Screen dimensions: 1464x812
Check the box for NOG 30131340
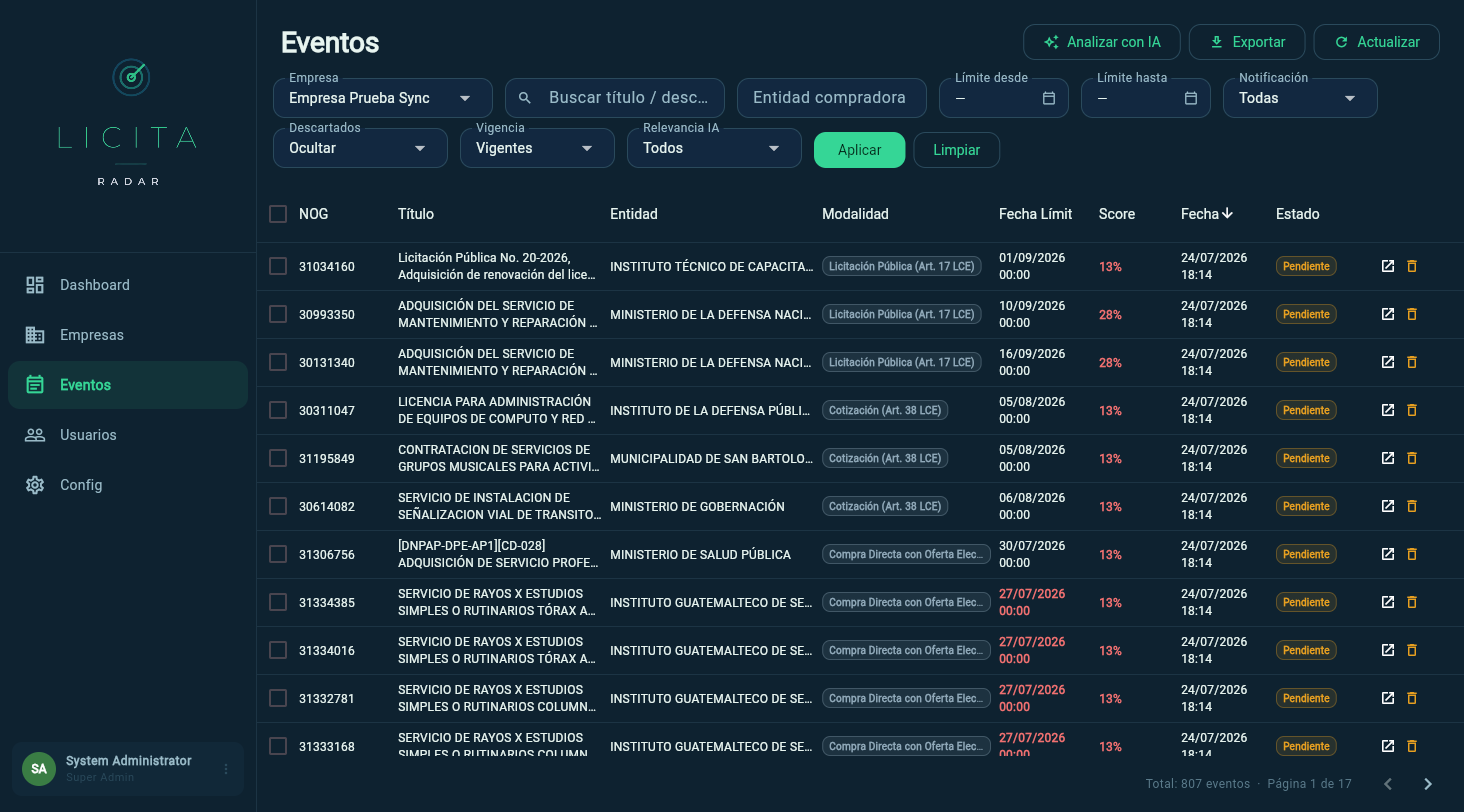pos(278,362)
